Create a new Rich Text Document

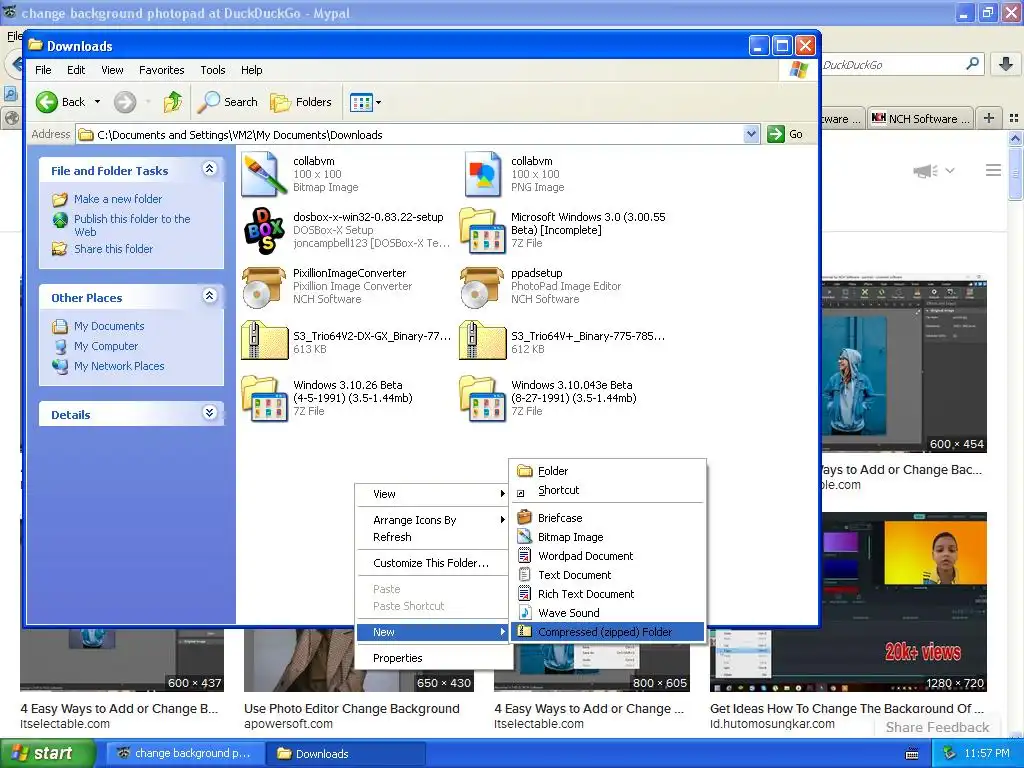click(607, 594)
